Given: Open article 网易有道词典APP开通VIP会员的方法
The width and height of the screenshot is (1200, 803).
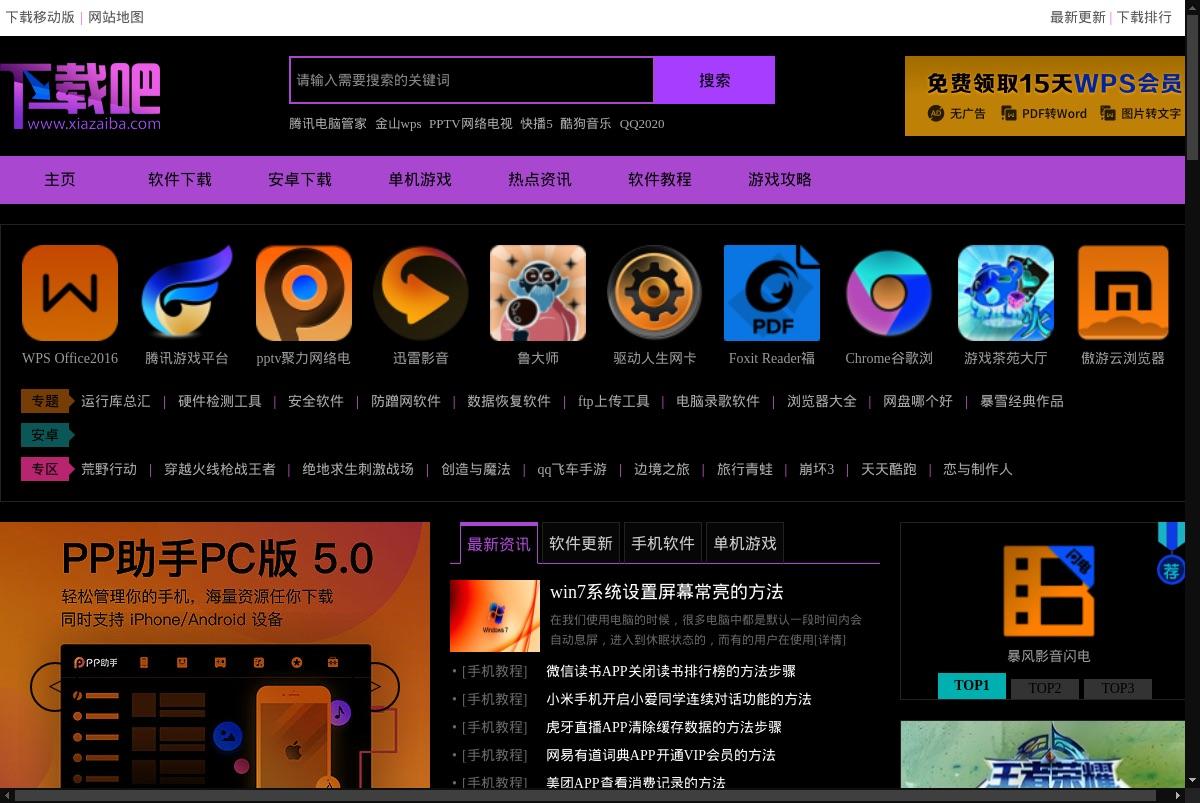Looking at the screenshot, I should pyautogui.click(x=661, y=755).
